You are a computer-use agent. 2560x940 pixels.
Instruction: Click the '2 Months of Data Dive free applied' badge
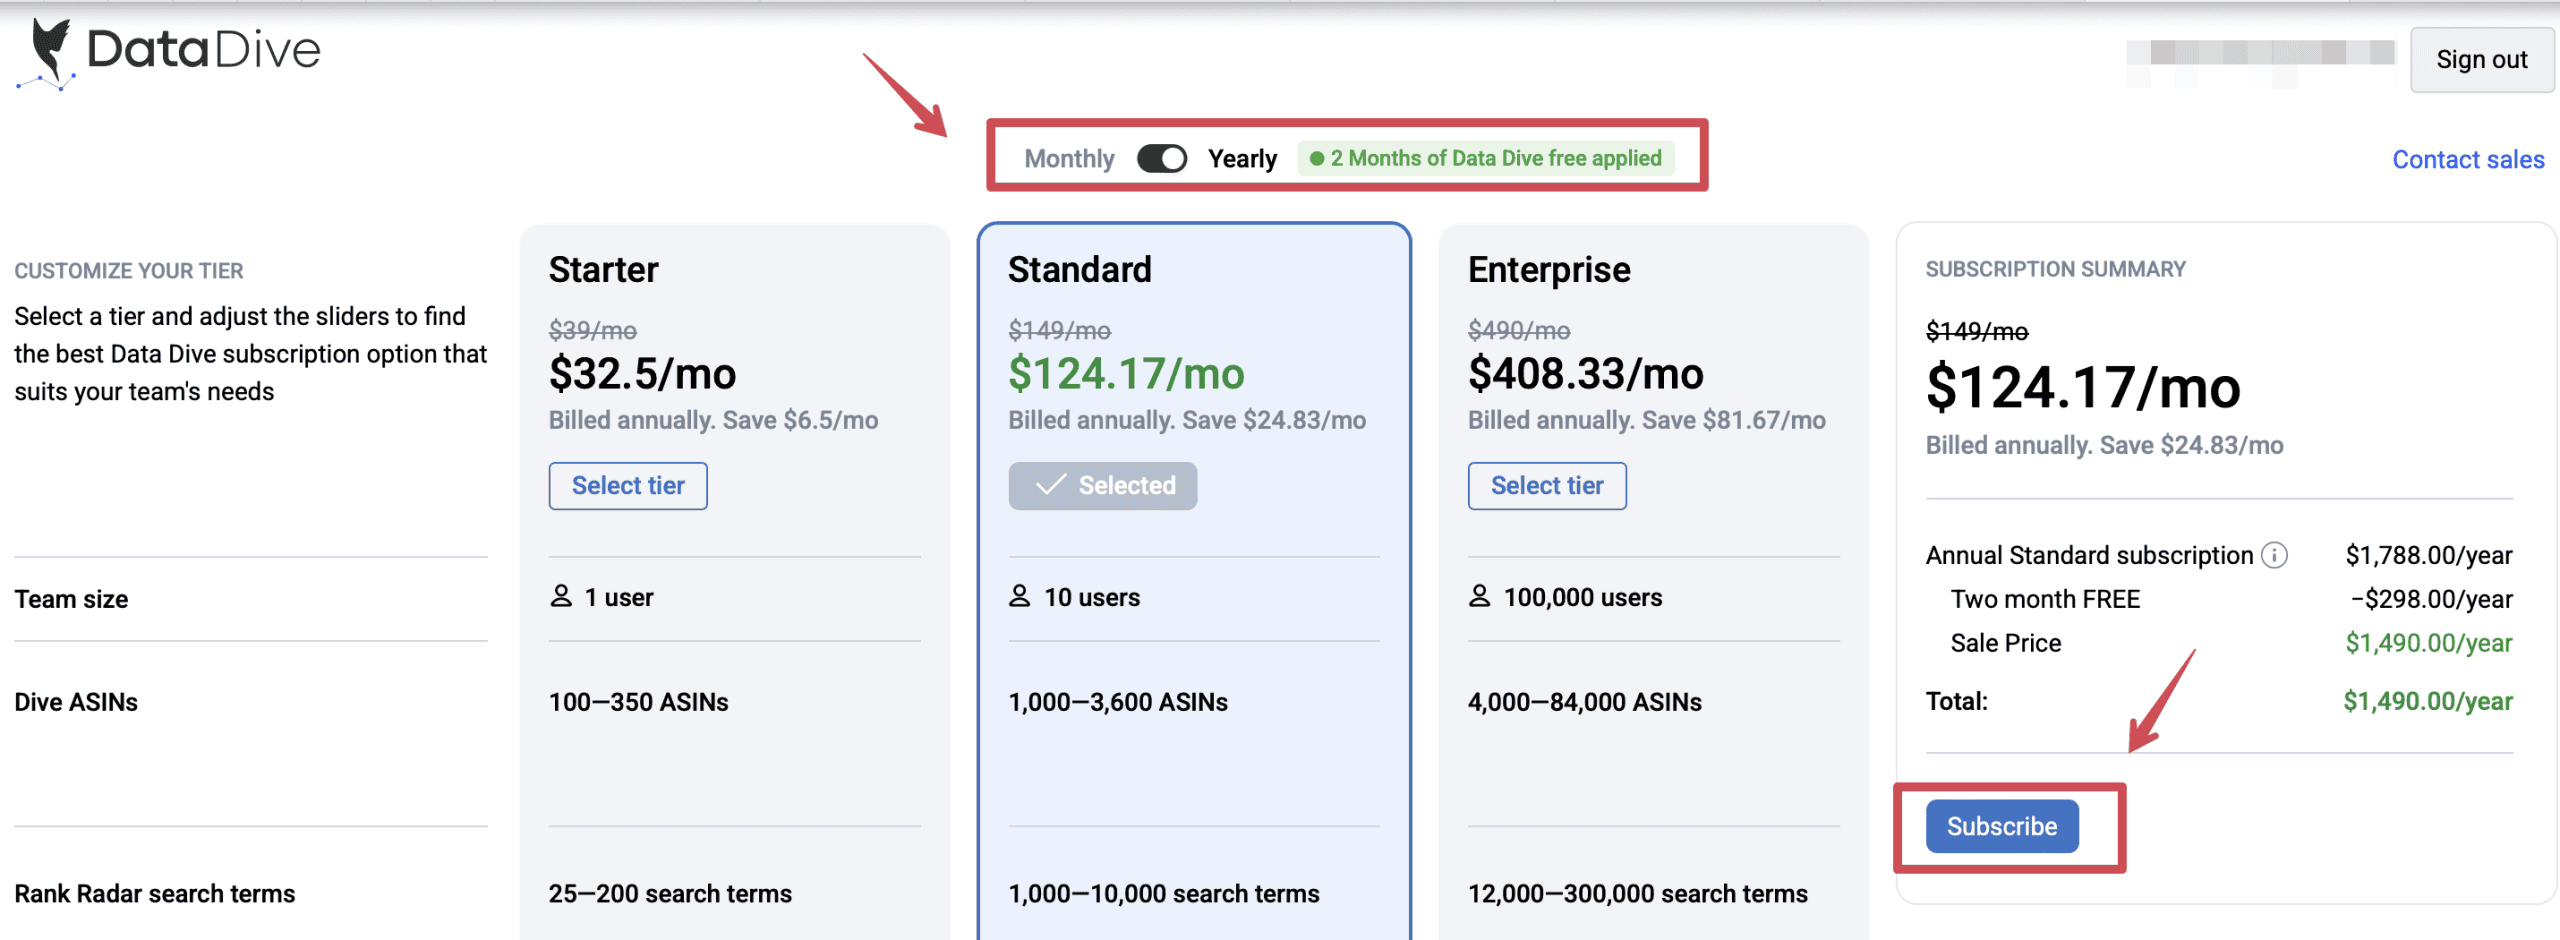pos(1485,158)
